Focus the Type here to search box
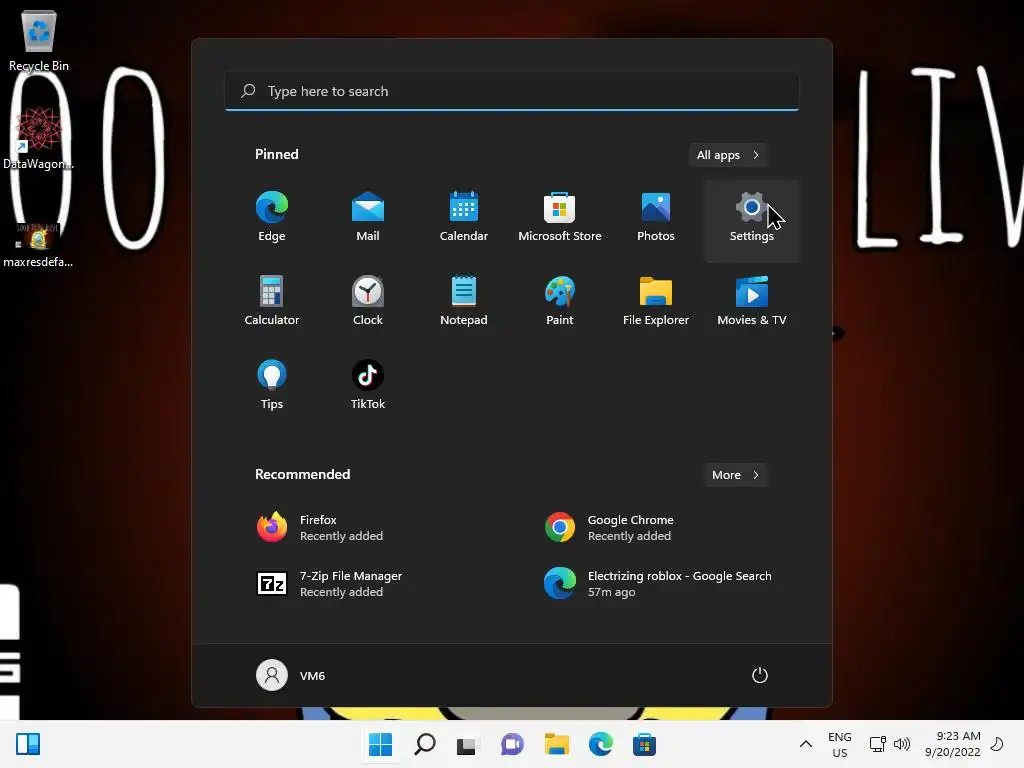 pos(512,91)
